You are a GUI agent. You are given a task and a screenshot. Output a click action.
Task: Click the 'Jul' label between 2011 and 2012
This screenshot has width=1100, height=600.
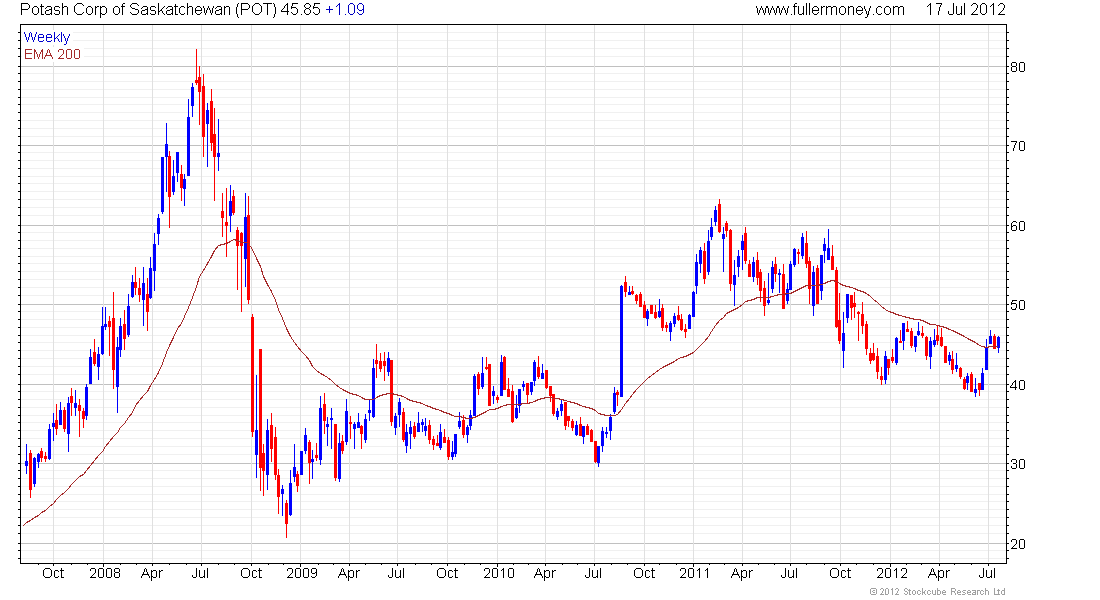790,573
